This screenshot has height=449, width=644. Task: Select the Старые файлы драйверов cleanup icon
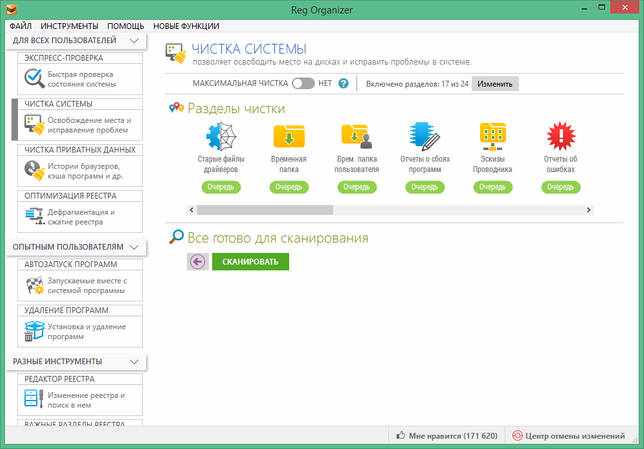point(221,136)
